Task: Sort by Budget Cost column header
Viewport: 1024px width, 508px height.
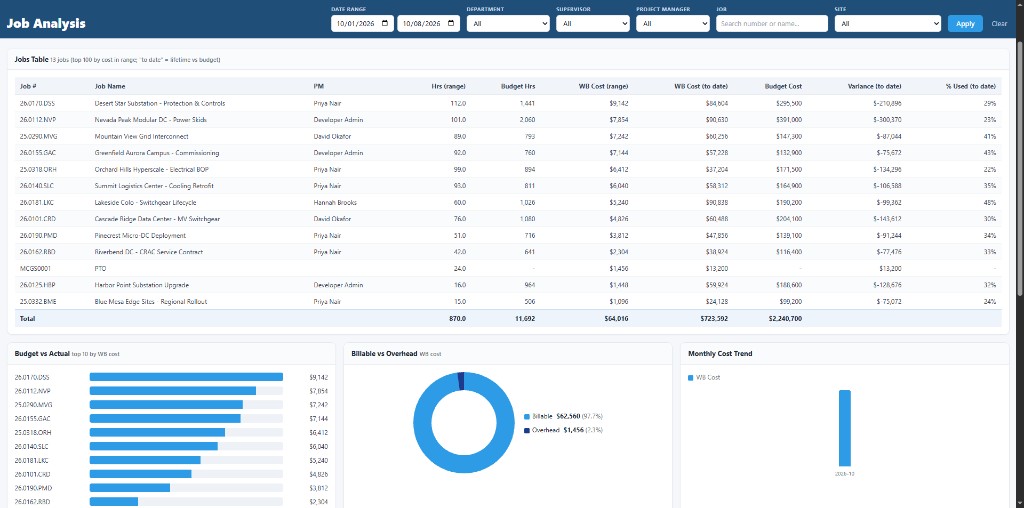Action: 784,86
